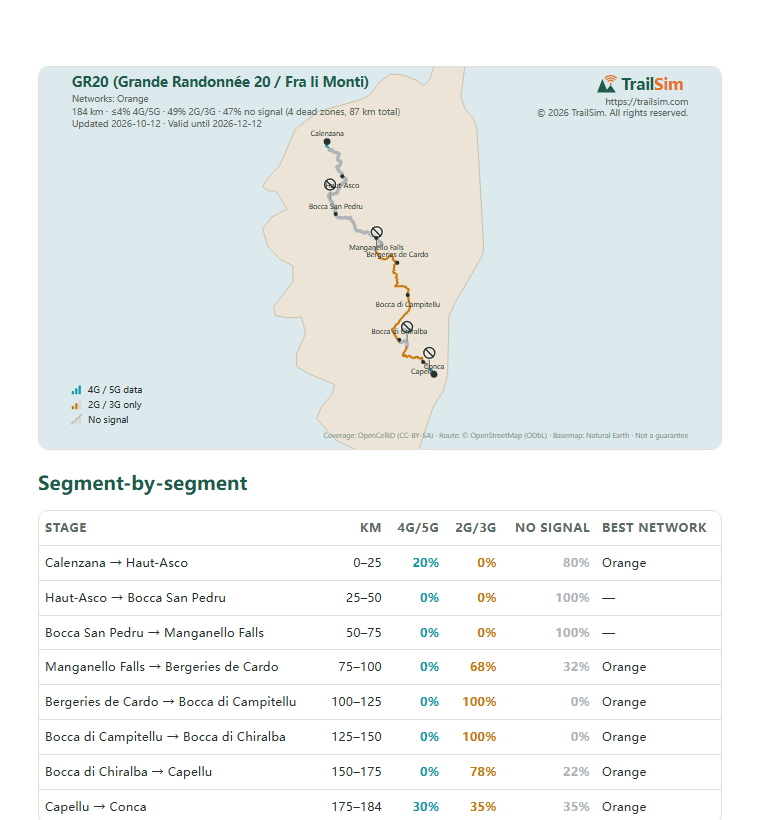Click the Calenzana start point dot on map
760x820 pixels.
[327, 142]
